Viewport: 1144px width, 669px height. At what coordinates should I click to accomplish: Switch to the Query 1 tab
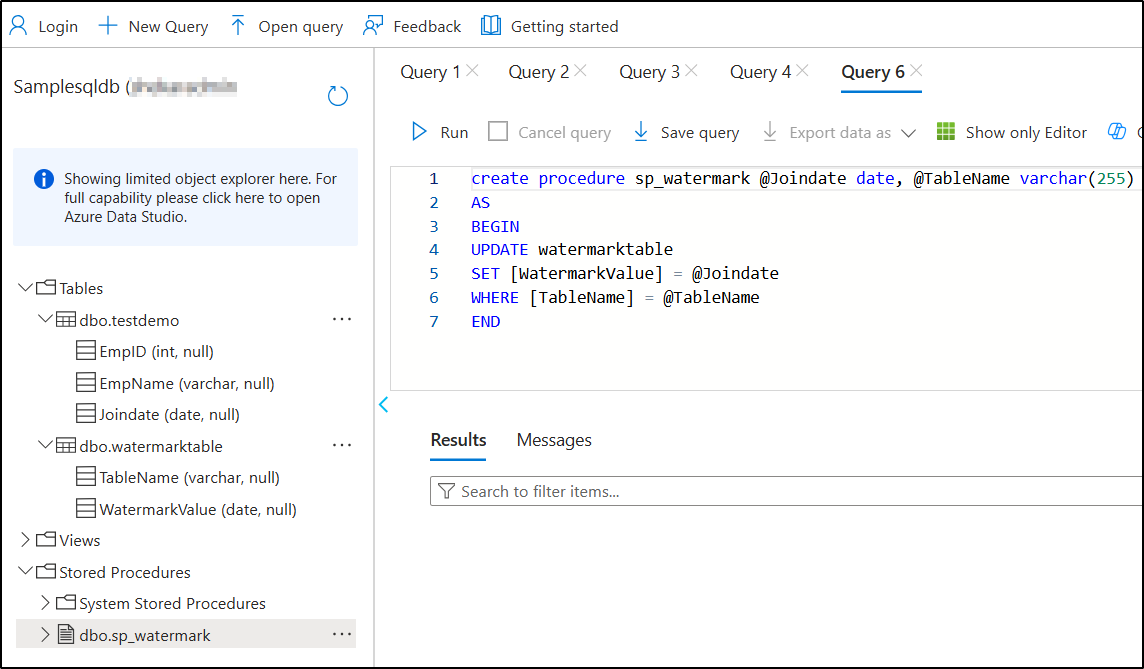(x=430, y=72)
